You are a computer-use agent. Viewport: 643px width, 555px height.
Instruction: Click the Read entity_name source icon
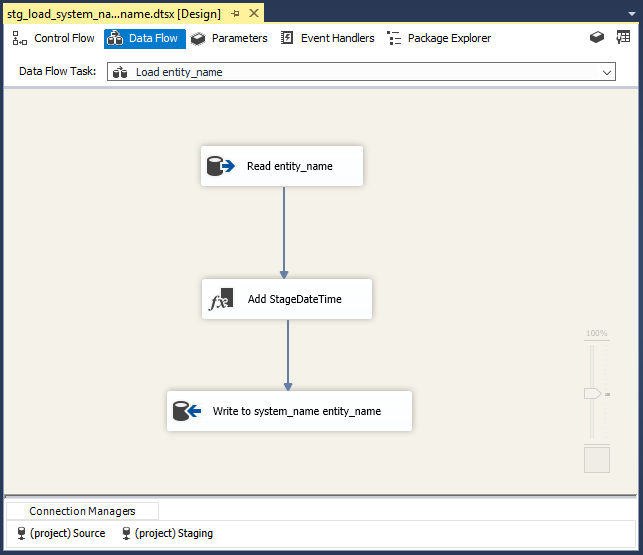click(x=221, y=166)
